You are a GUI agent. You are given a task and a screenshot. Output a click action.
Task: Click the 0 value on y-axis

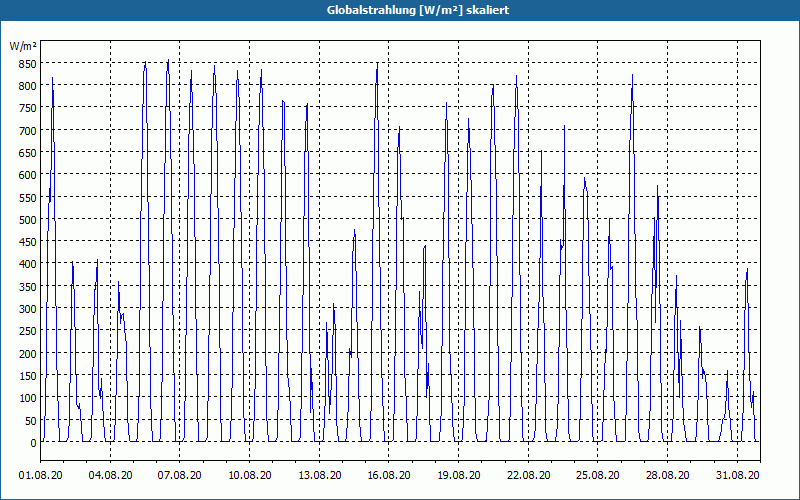34,443
